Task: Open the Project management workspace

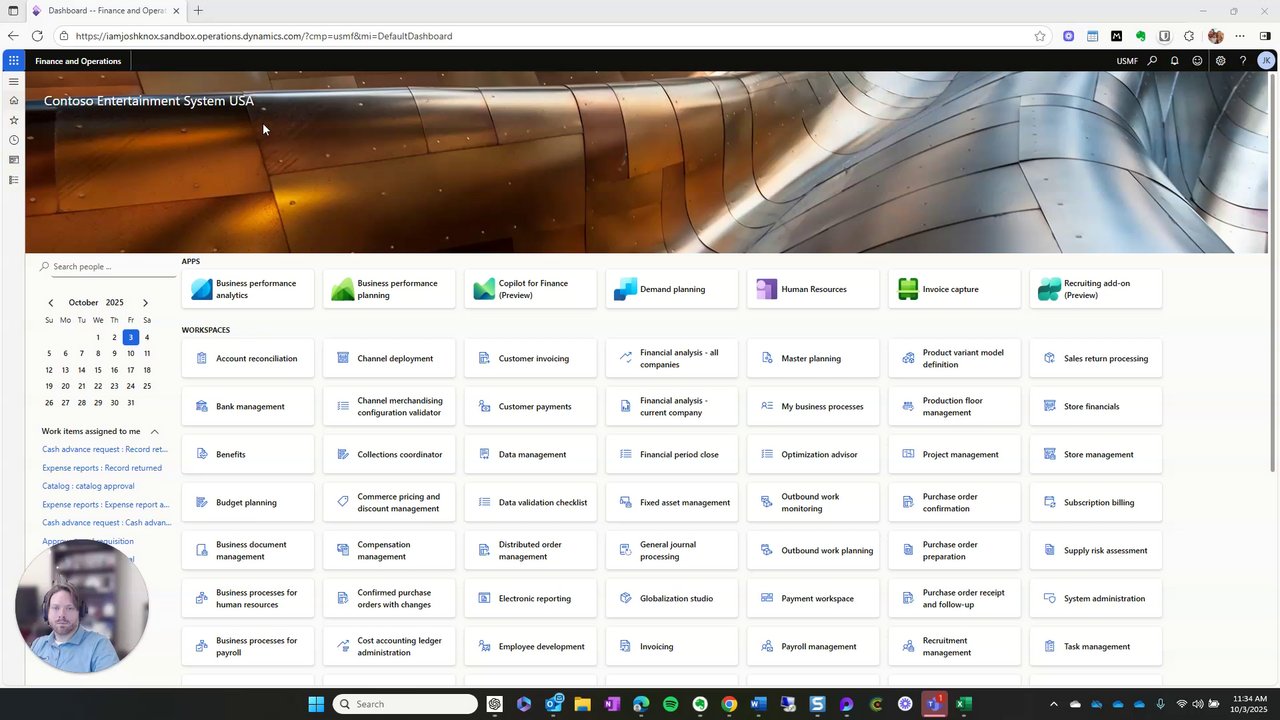Action: (955, 454)
